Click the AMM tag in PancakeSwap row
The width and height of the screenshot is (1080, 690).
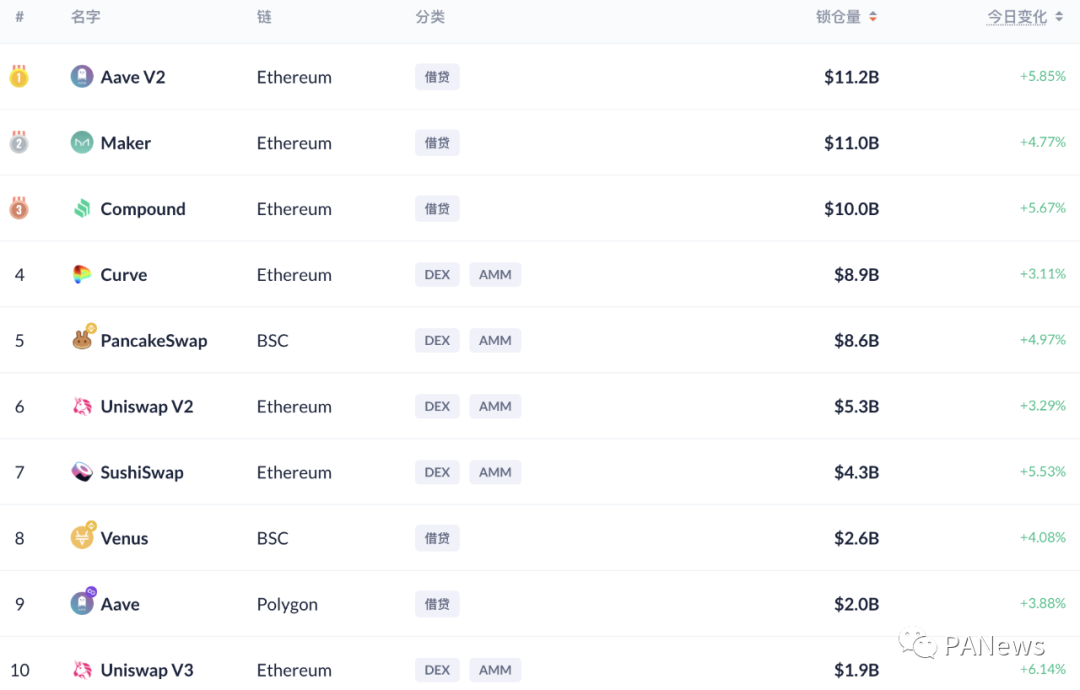tap(495, 341)
